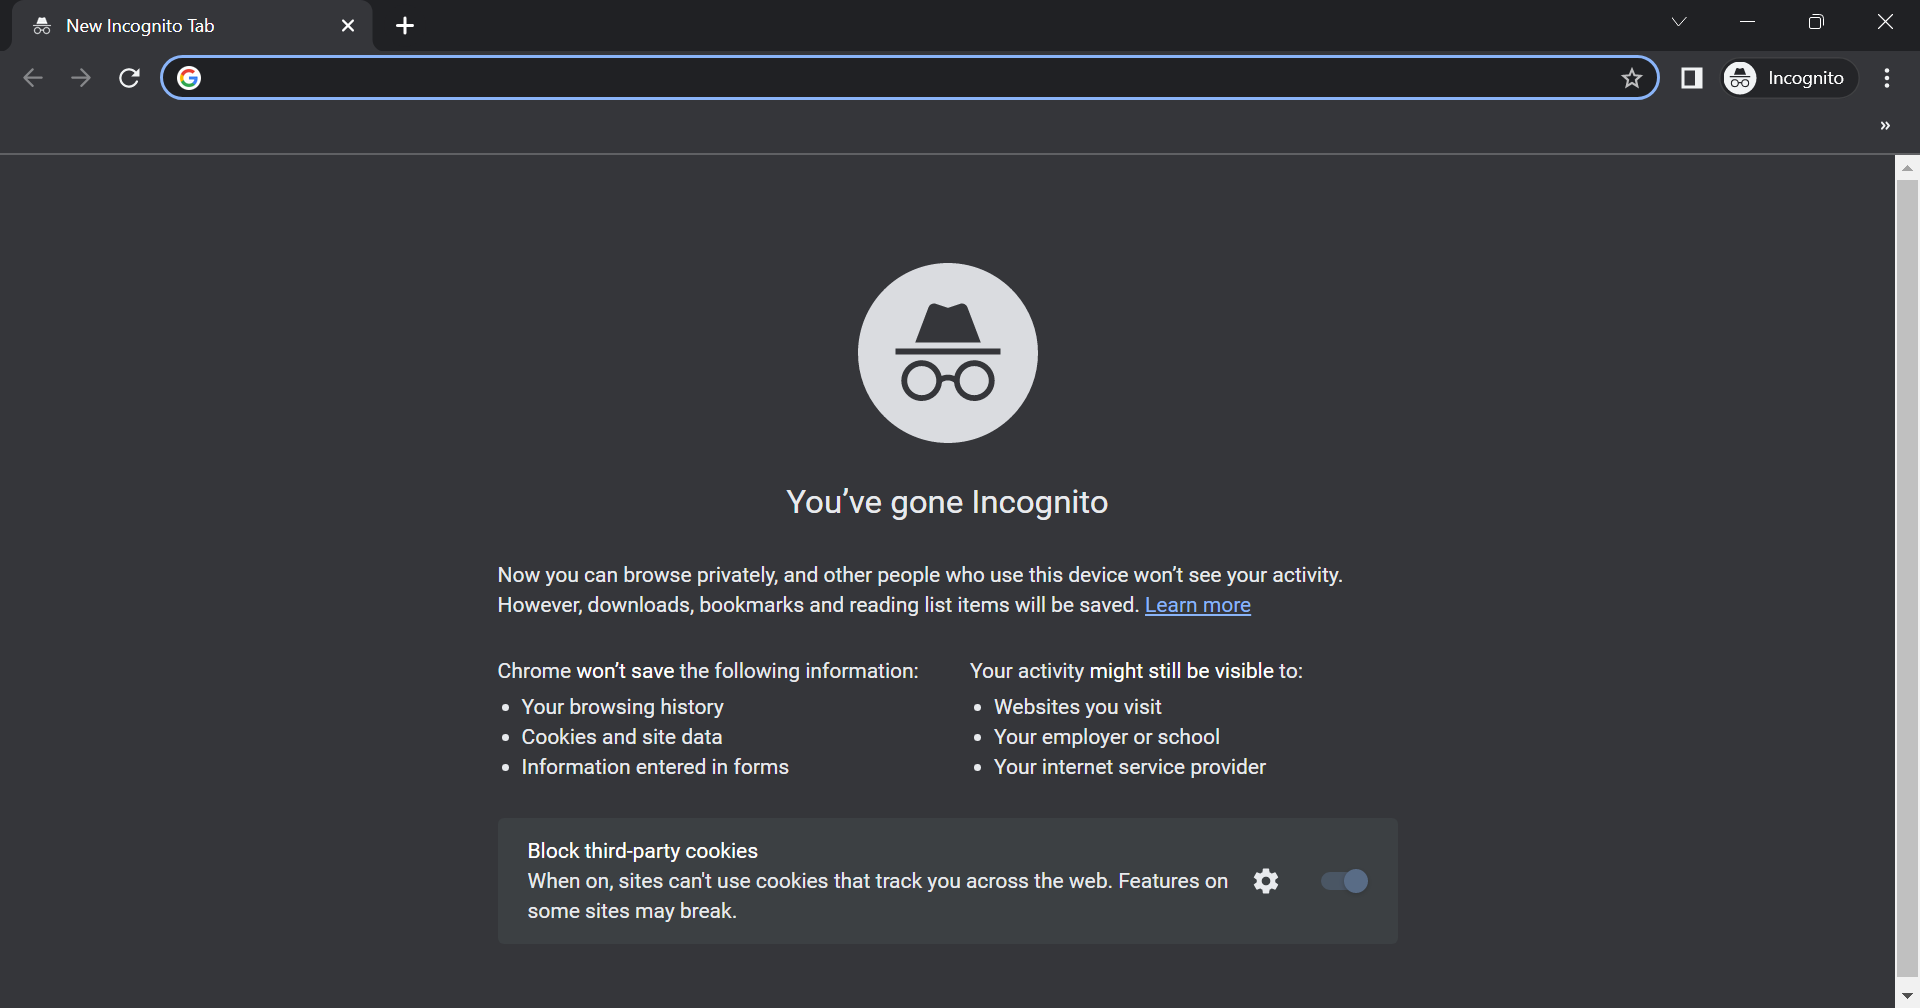Click "Cookies and site data" list item
Viewport: 1920px width, 1008px height.
click(621, 737)
